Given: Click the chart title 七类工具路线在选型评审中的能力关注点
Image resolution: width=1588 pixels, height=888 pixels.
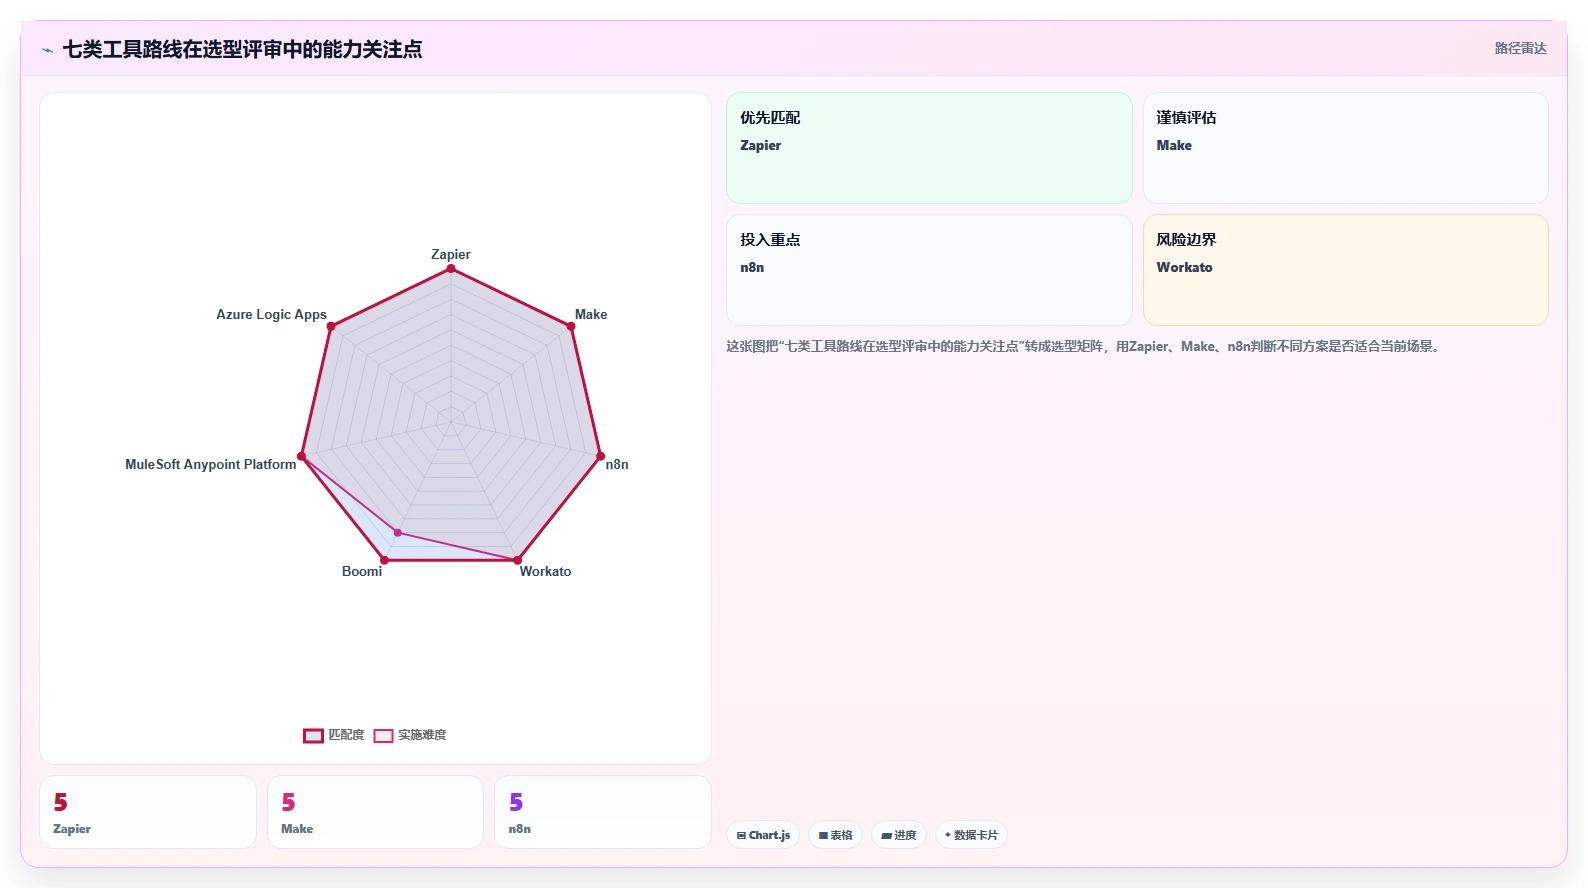Looking at the screenshot, I should (x=242, y=49).
